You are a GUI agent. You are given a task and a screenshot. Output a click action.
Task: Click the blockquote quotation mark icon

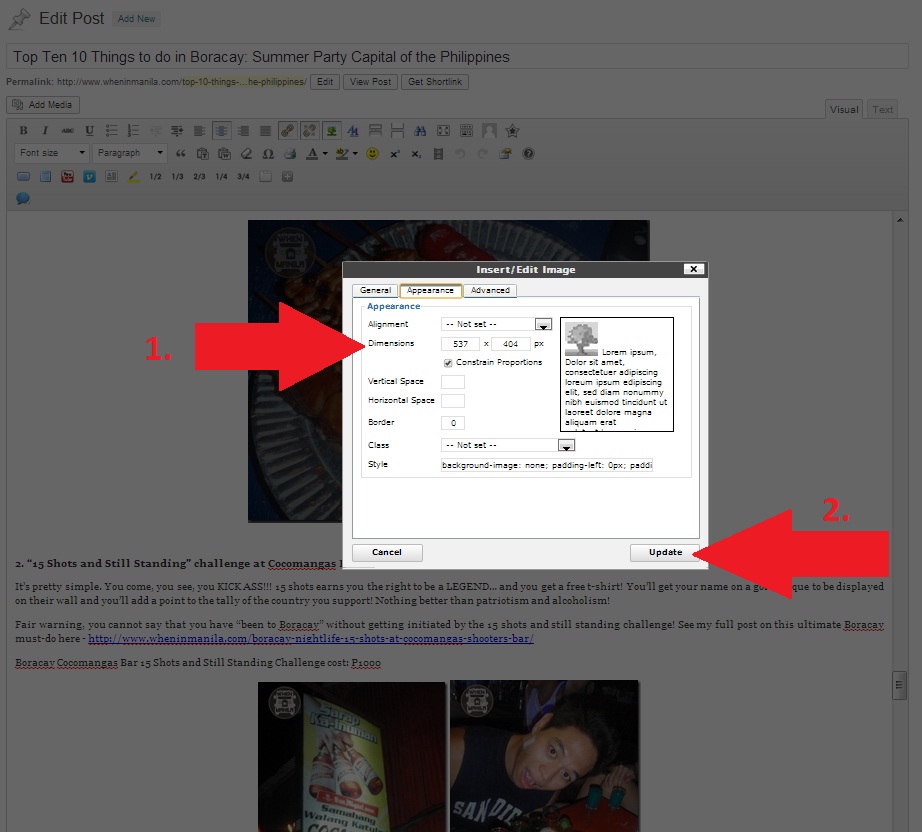[181, 154]
